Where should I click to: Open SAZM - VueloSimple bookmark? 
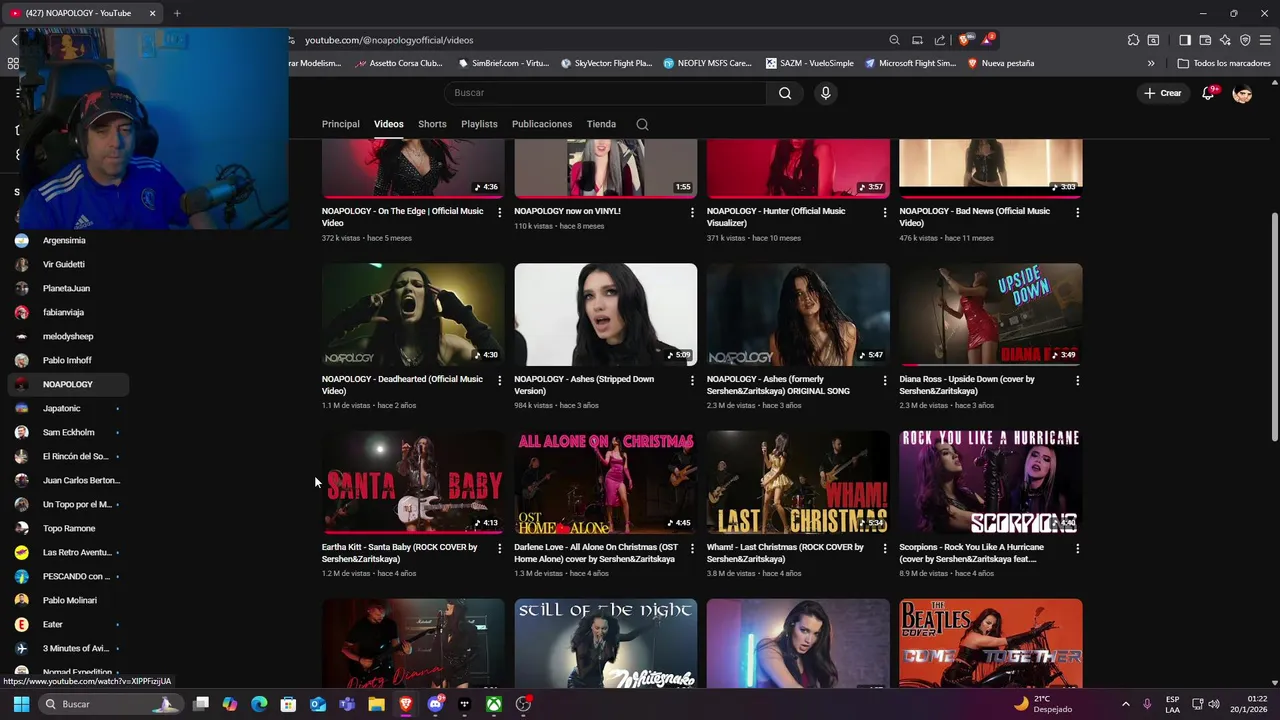[809, 63]
